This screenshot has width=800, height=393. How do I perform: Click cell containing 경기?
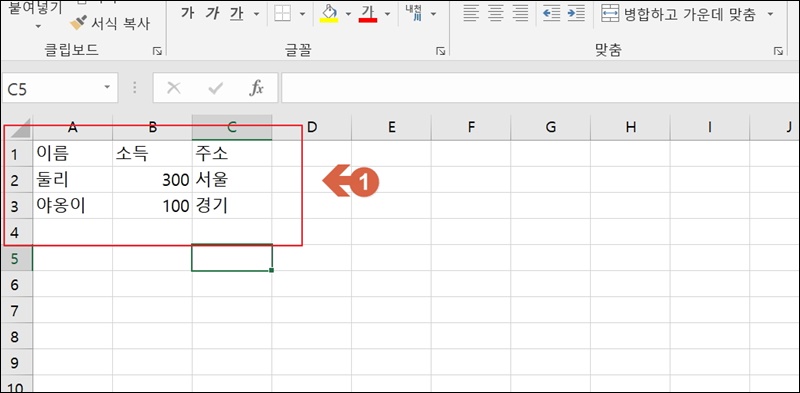pyautogui.click(x=232, y=206)
